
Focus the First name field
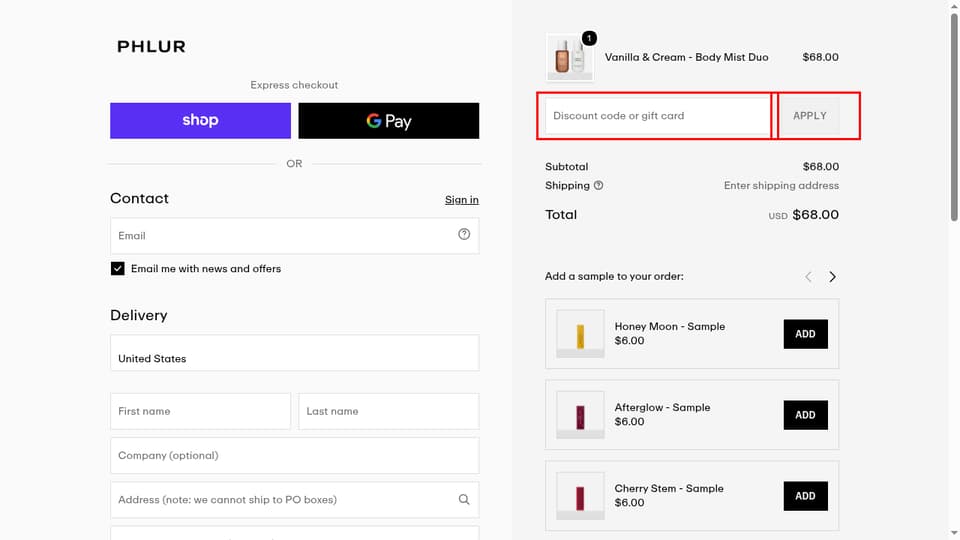200,411
